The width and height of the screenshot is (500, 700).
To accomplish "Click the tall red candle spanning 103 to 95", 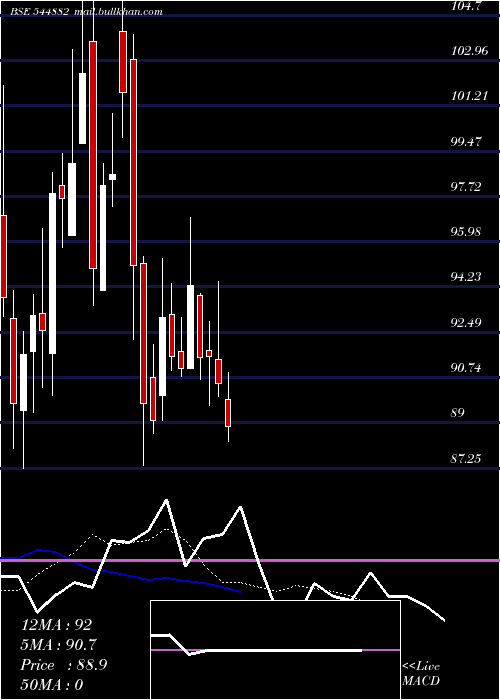I will coord(133,162).
